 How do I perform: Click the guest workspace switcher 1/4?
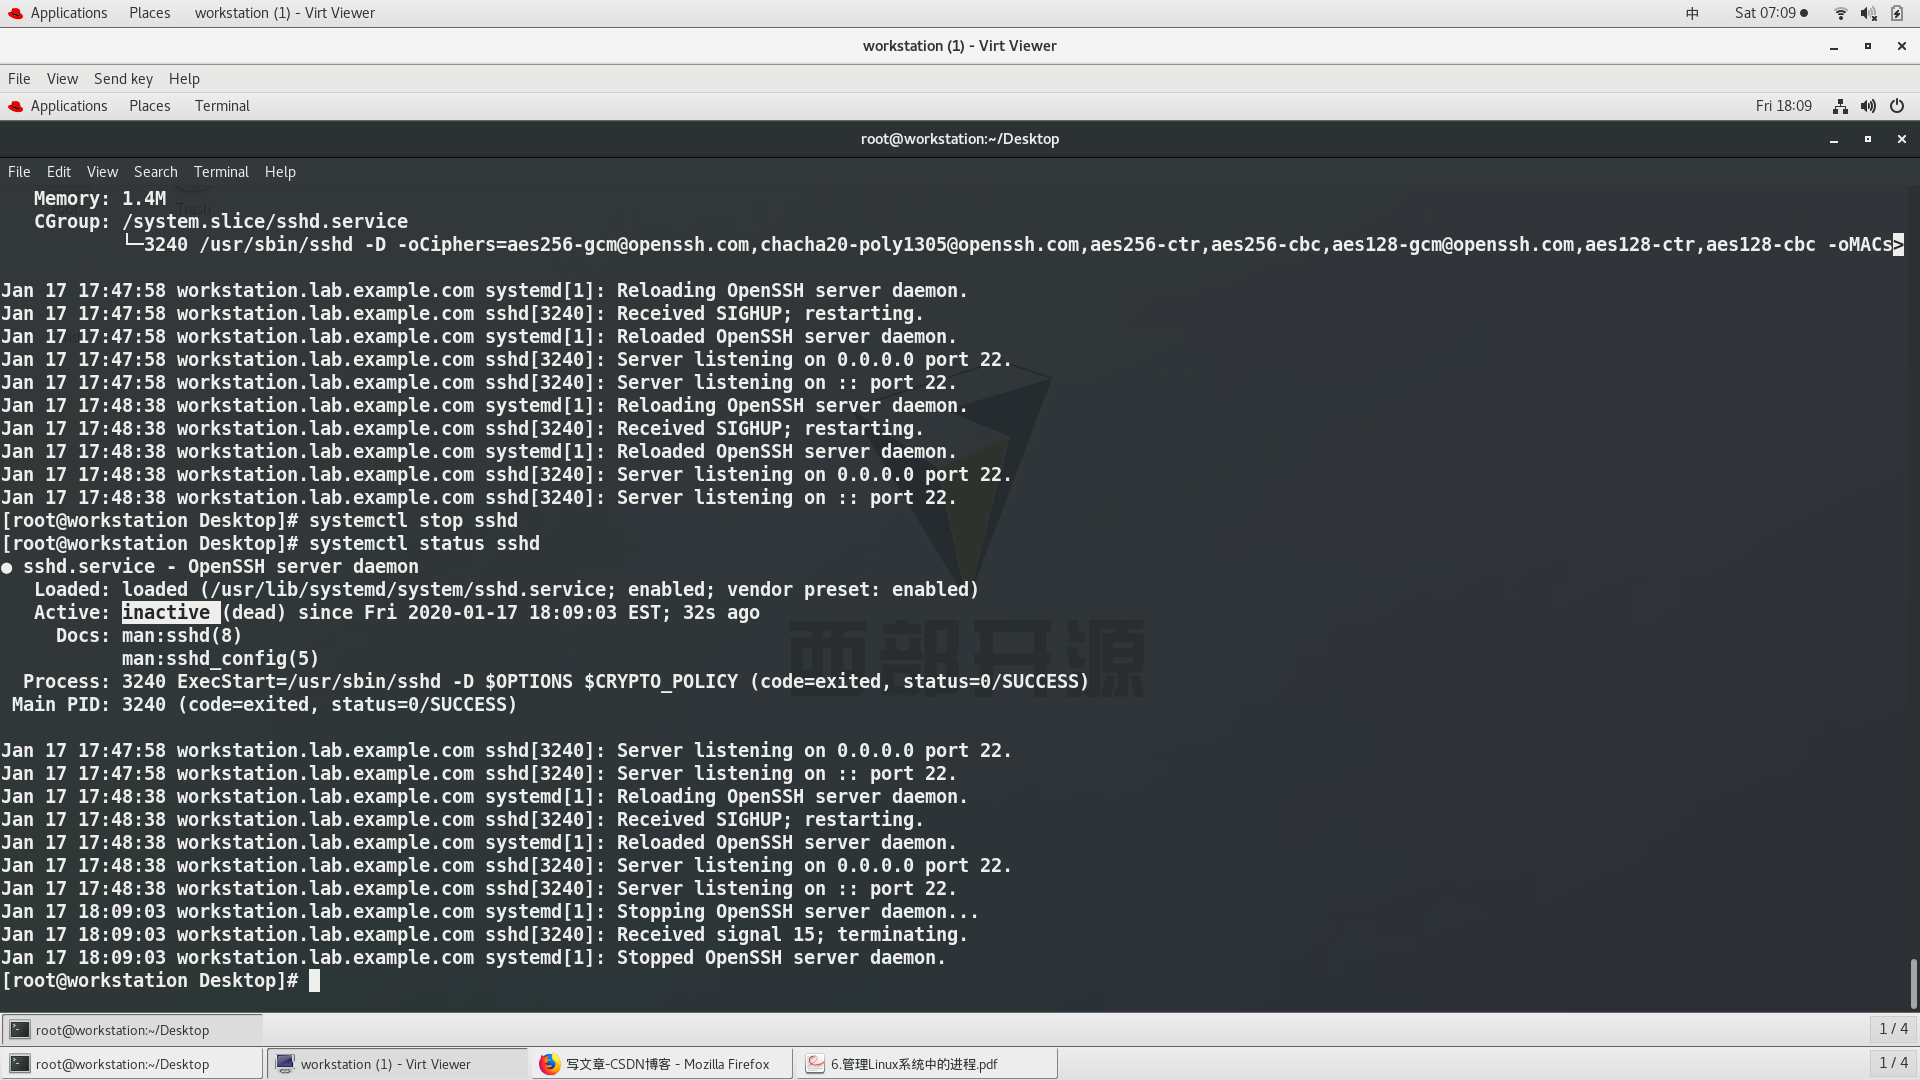(1892, 1029)
